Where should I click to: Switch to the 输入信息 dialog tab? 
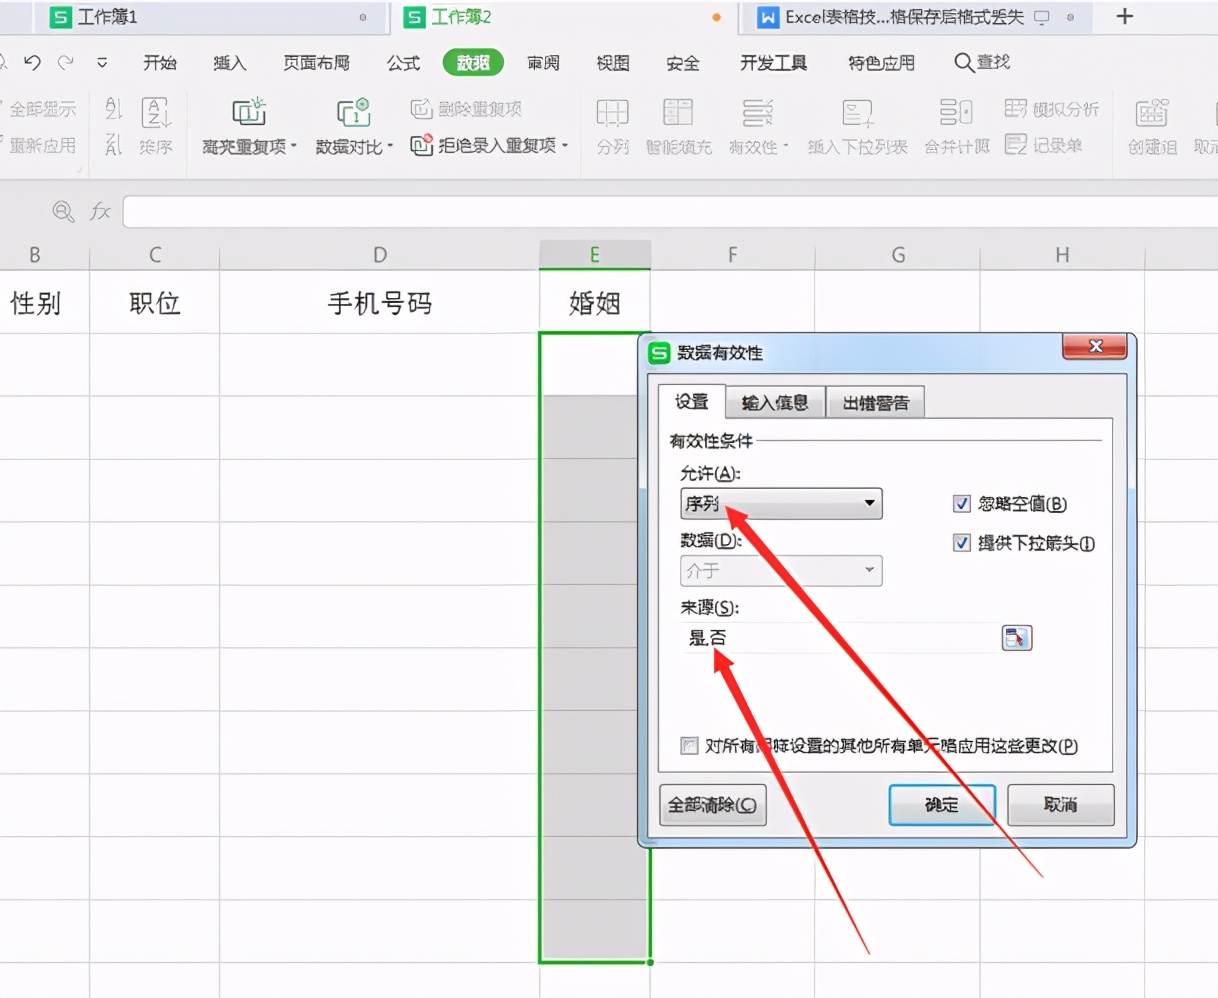coord(775,402)
